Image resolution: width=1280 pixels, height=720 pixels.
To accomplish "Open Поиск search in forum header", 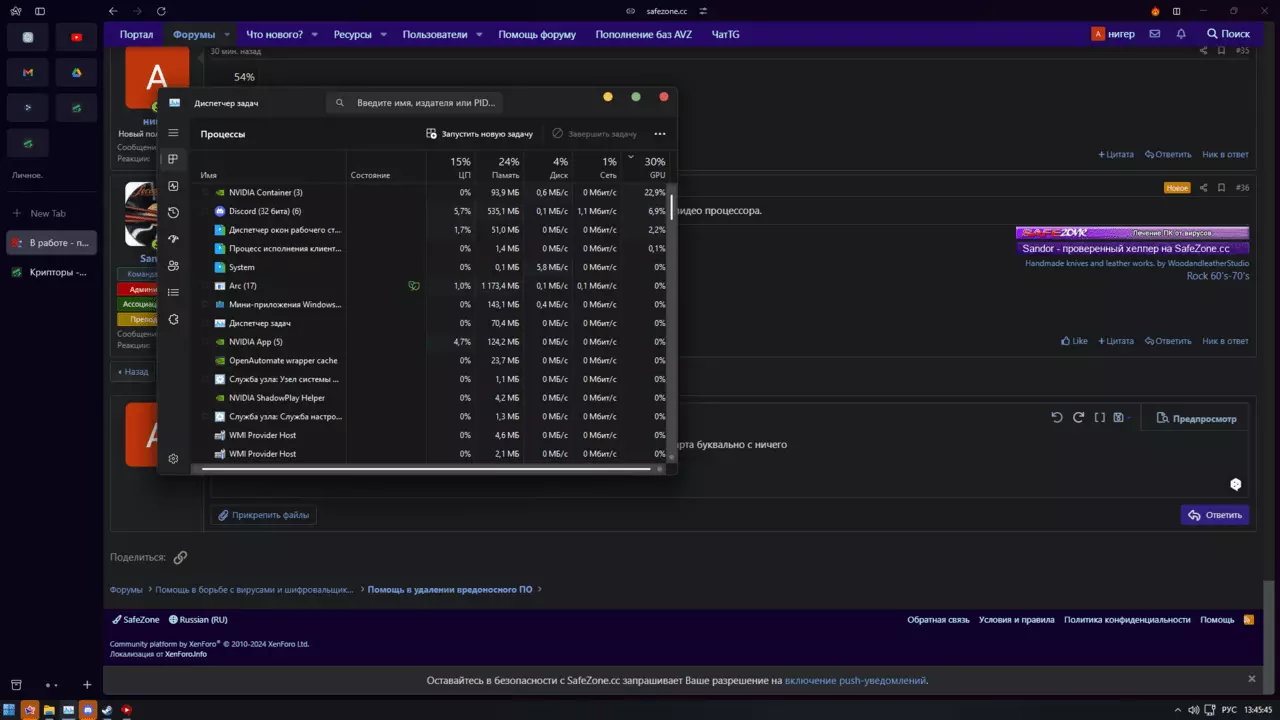I will (x=1227, y=34).
